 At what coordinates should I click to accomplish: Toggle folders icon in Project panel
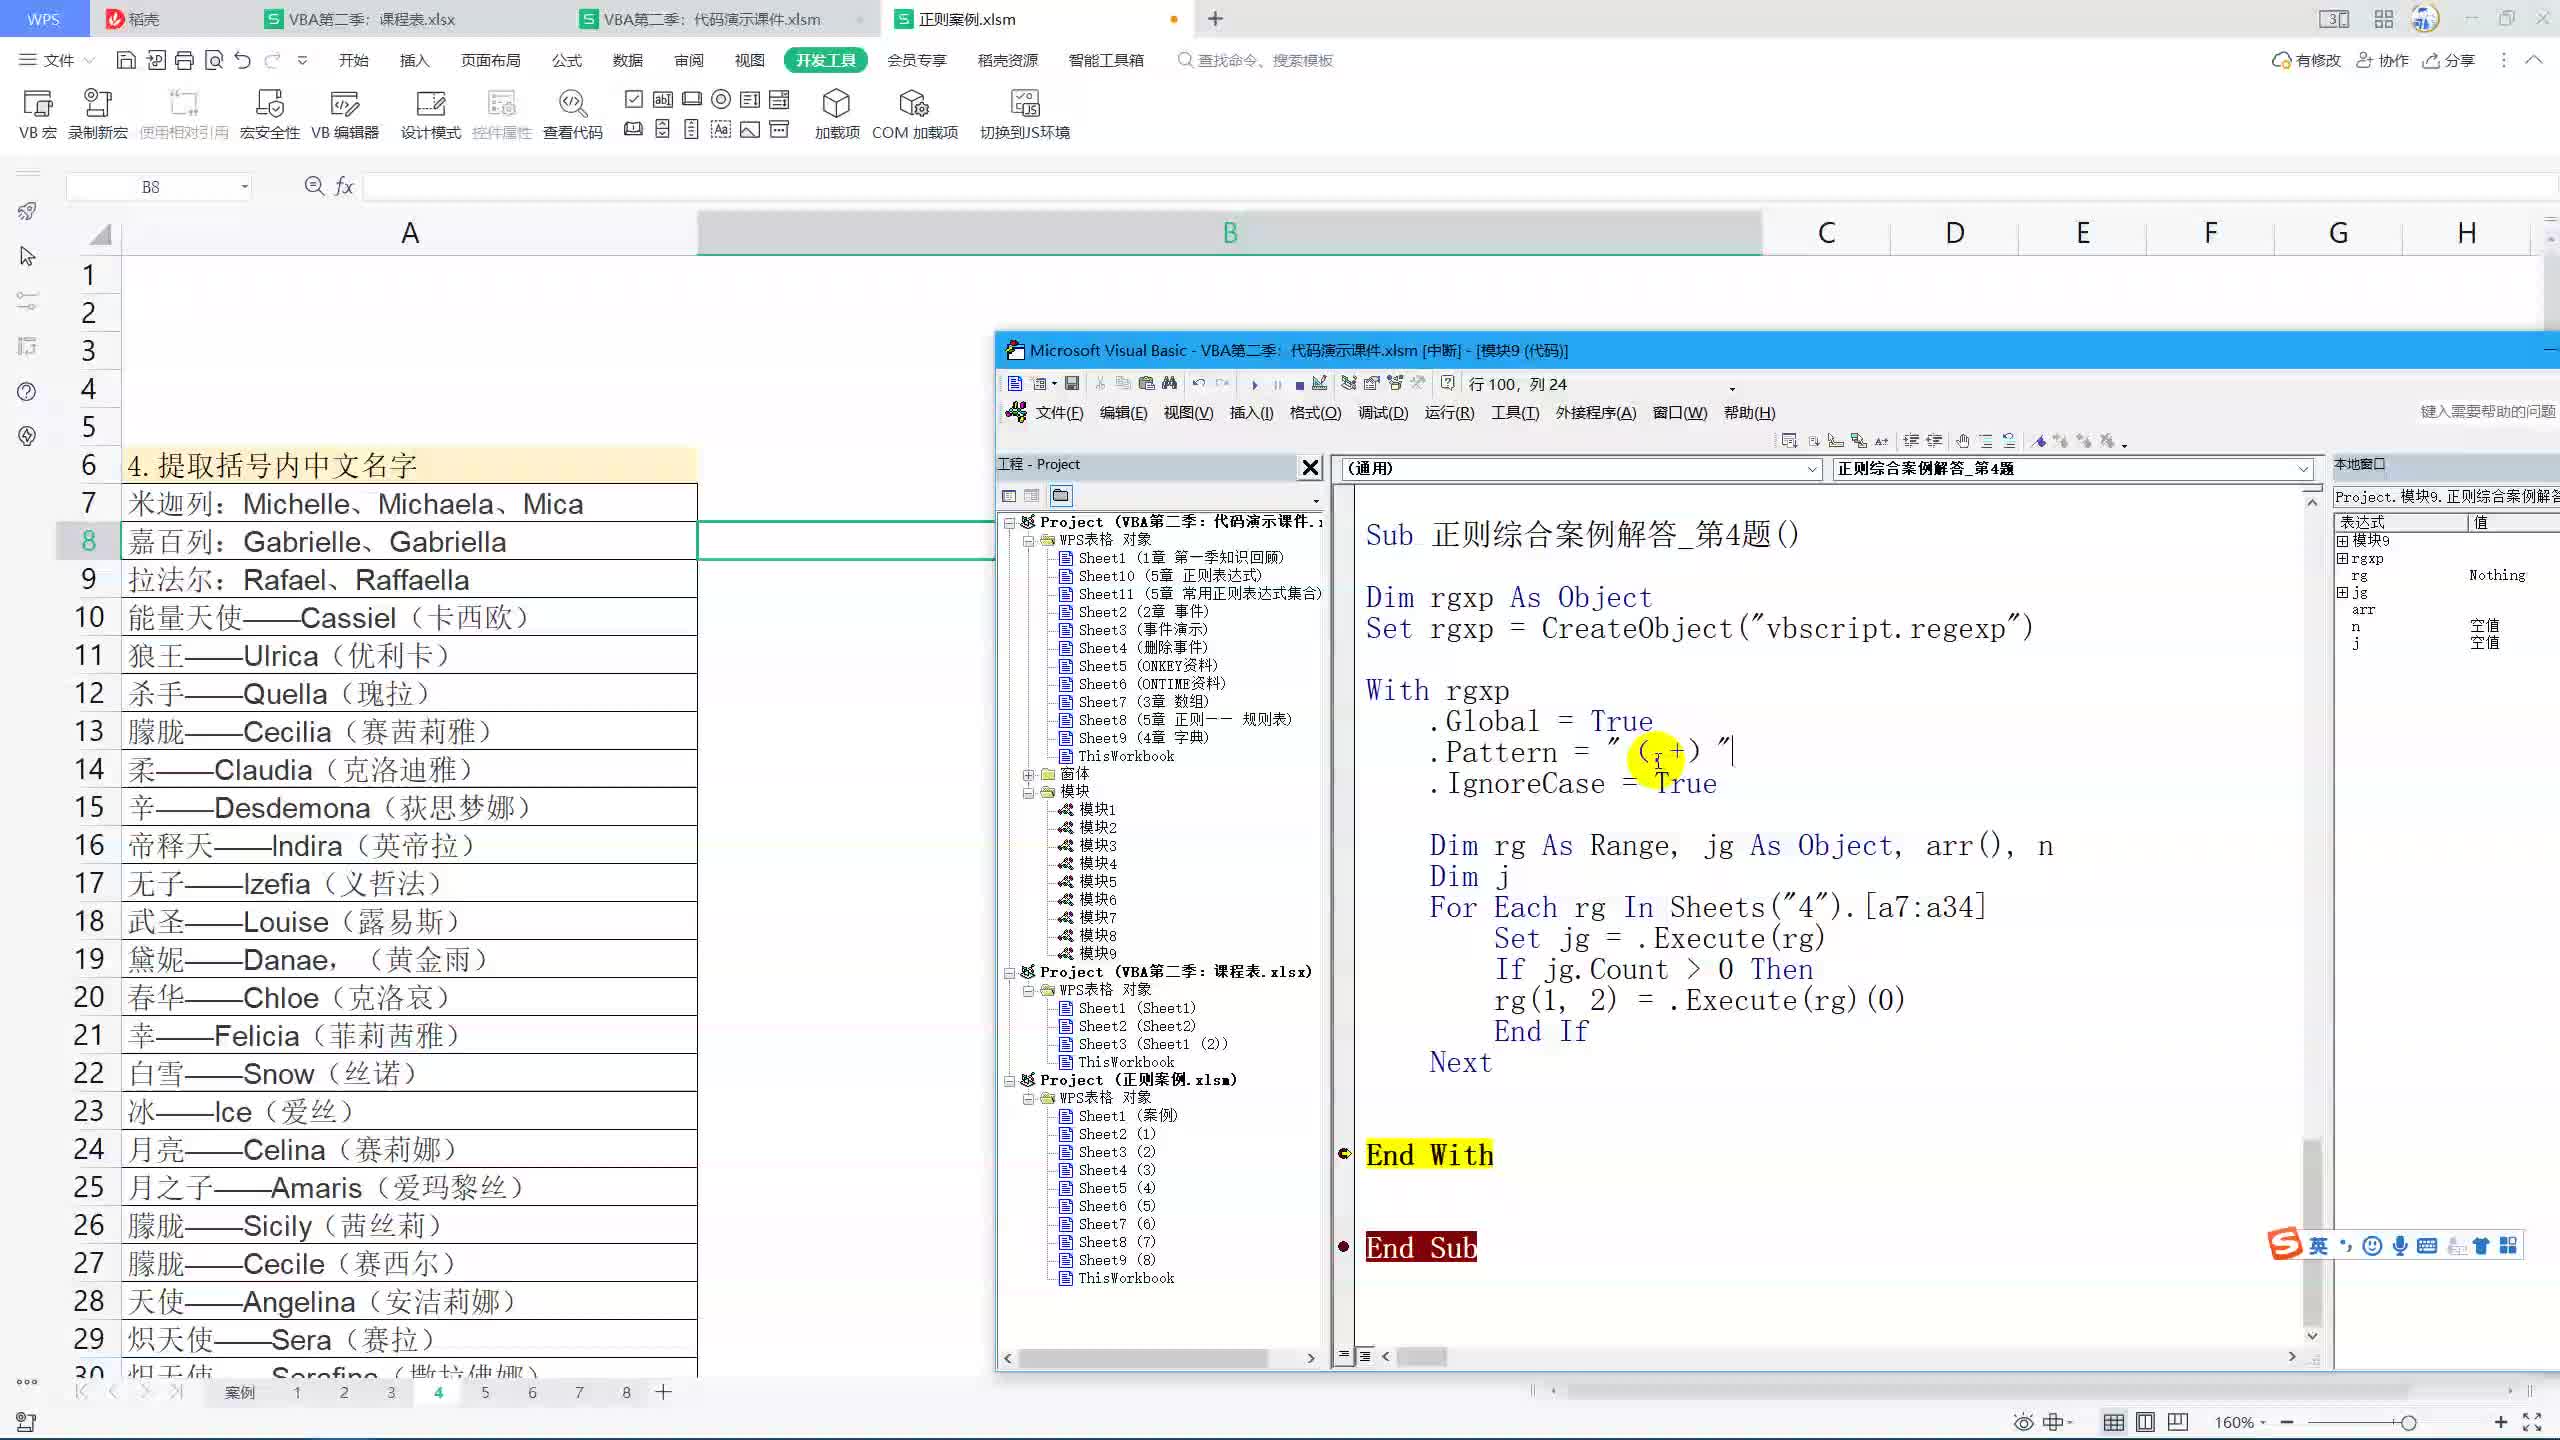1061,496
